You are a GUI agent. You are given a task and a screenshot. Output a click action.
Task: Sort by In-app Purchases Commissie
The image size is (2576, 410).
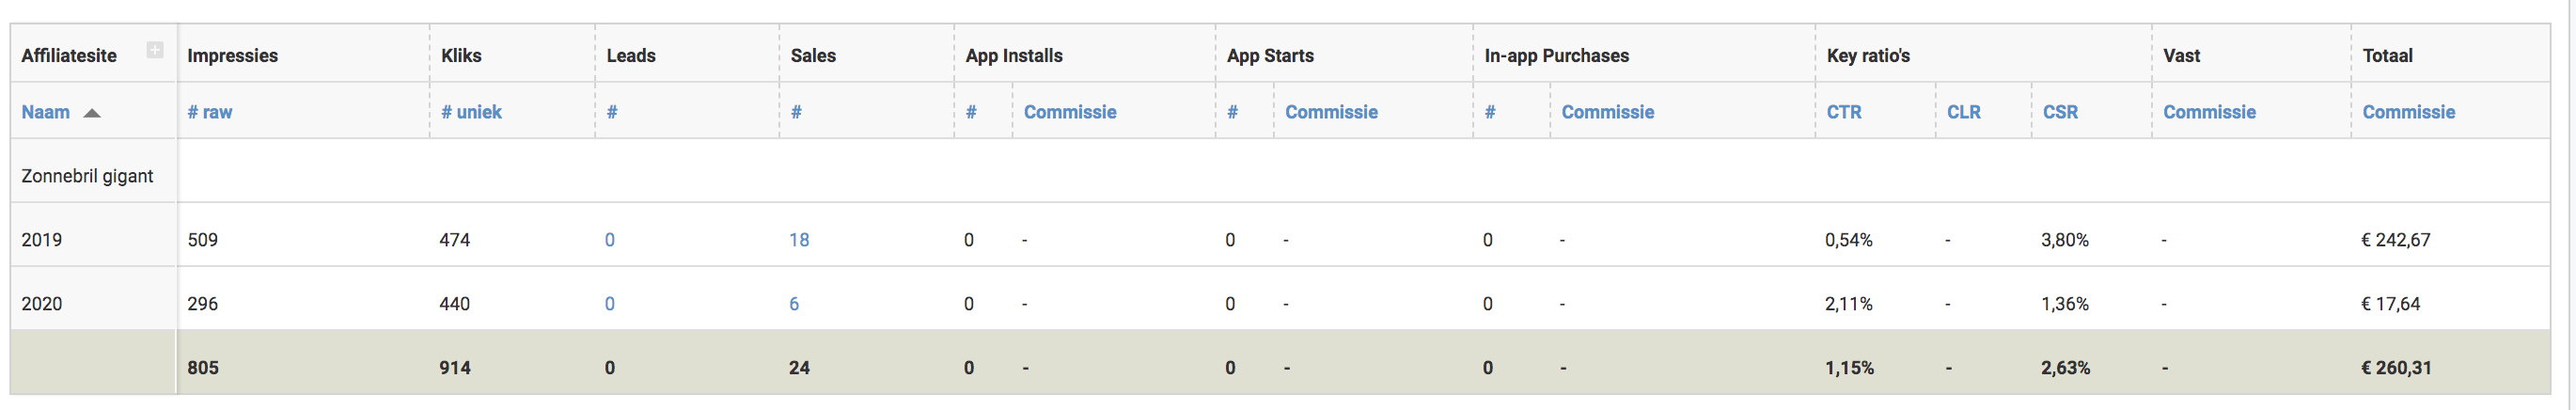tap(1608, 112)
